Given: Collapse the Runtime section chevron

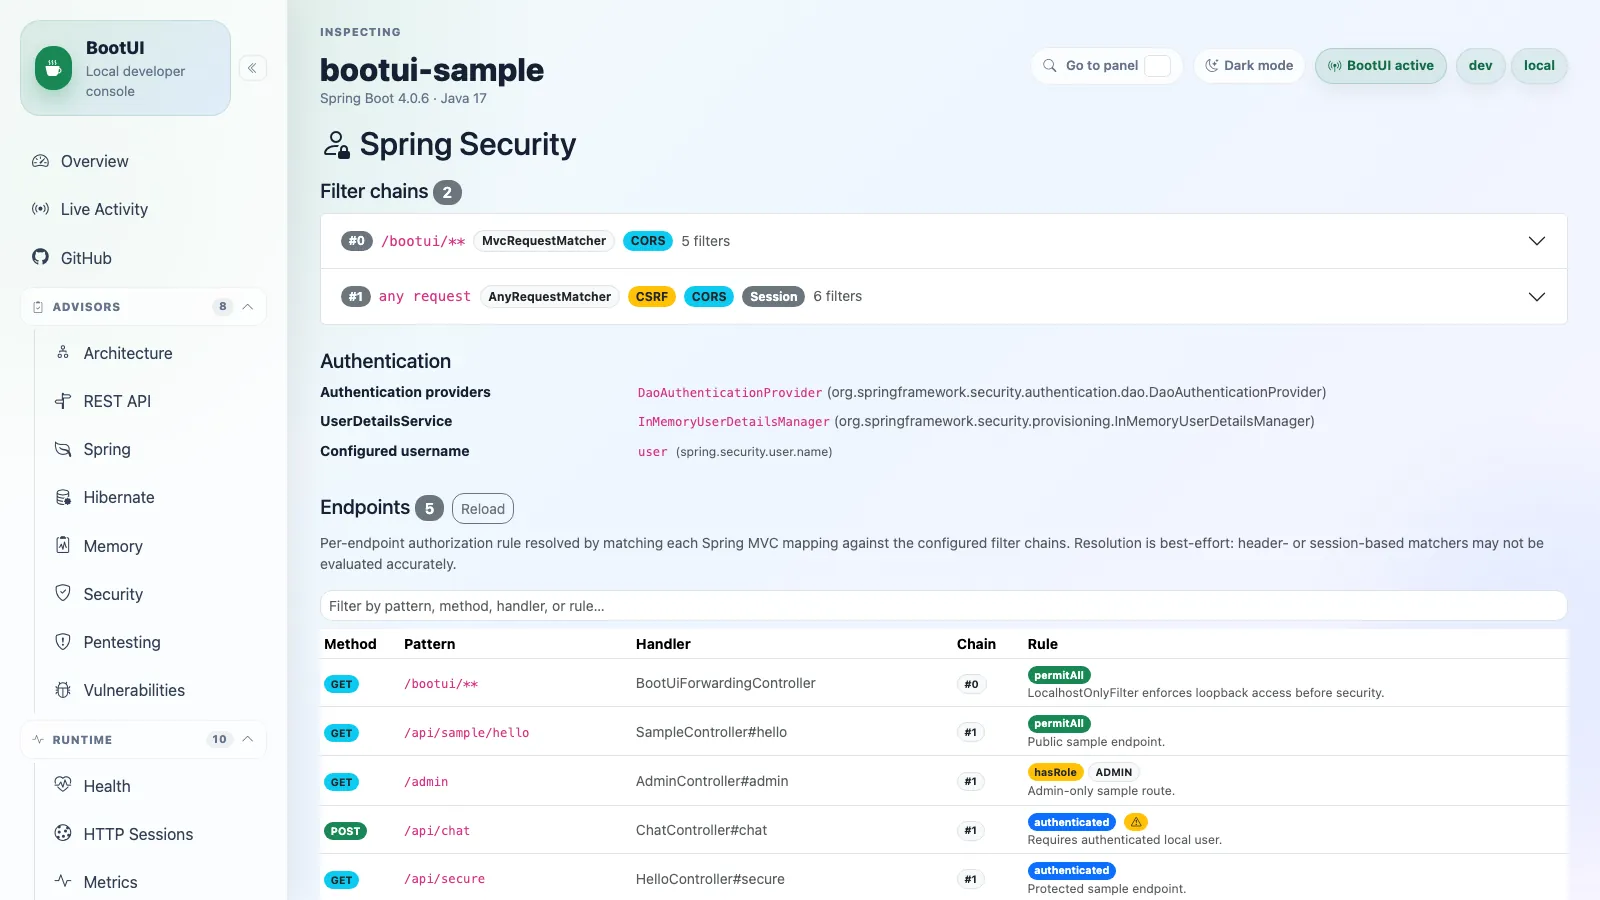Looking at the screenshot, I should coord(248,740).
